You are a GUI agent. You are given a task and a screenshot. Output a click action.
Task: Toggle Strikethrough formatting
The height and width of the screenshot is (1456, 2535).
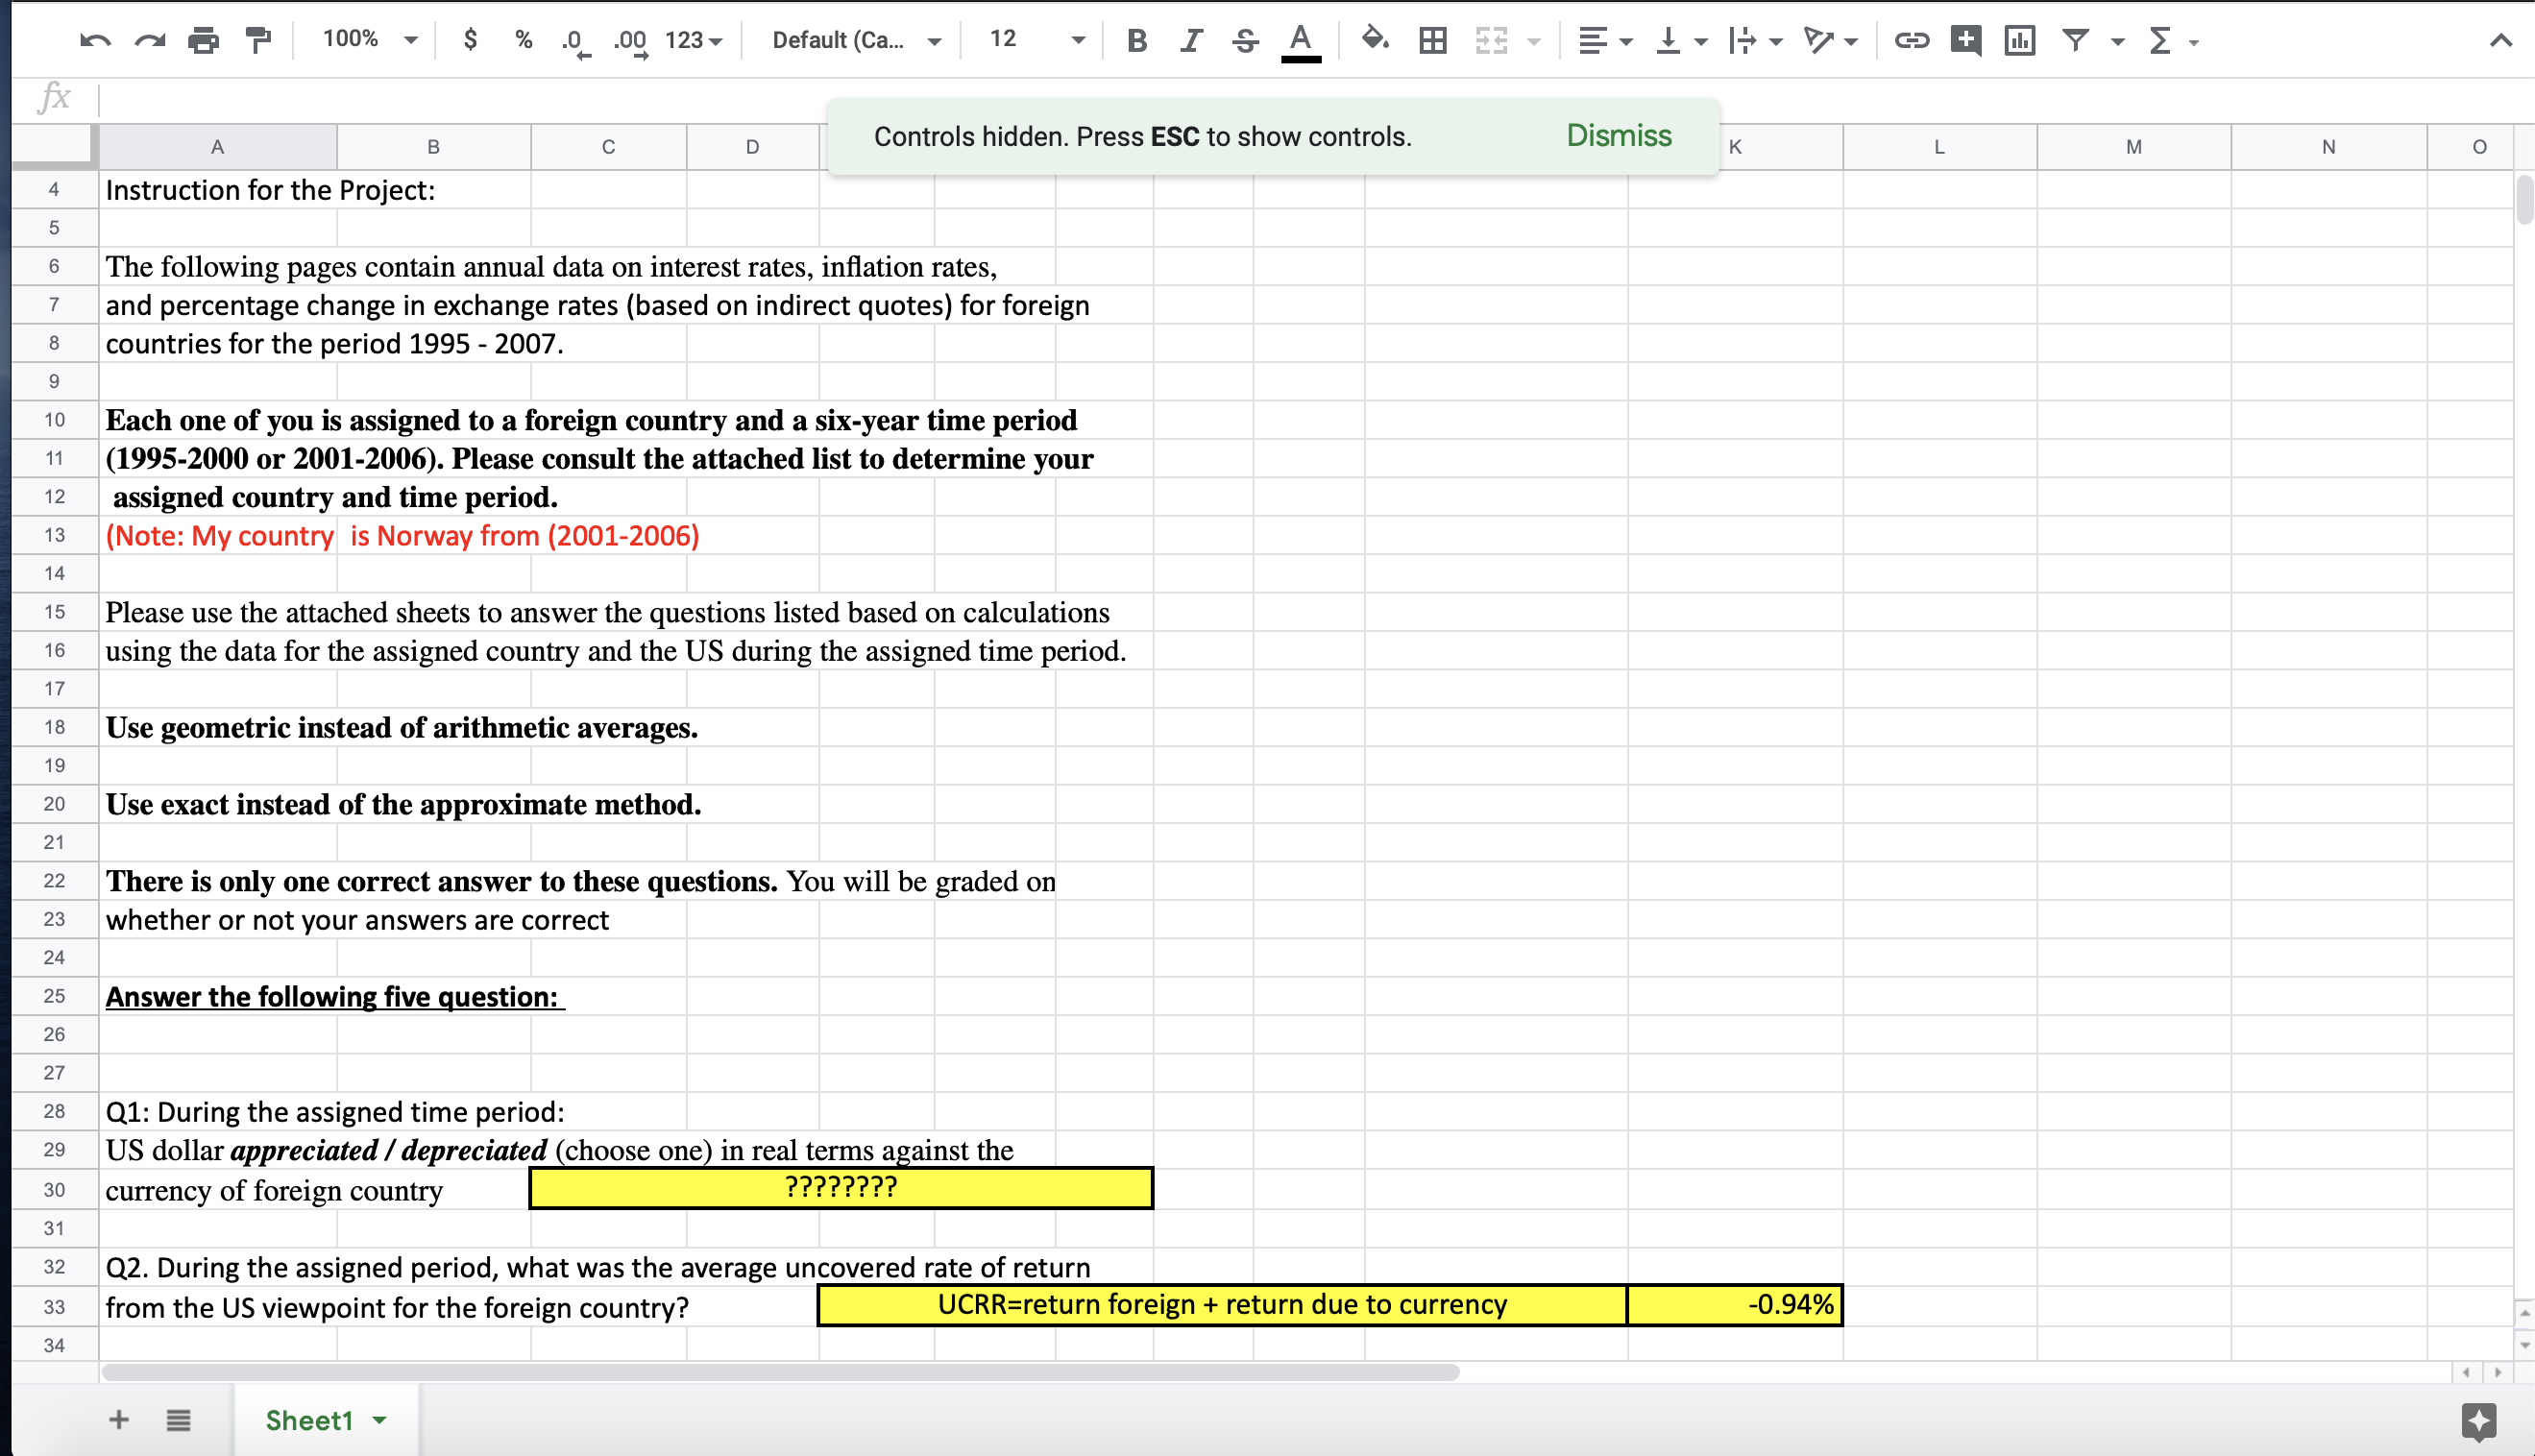click(x=1245, y=40)
